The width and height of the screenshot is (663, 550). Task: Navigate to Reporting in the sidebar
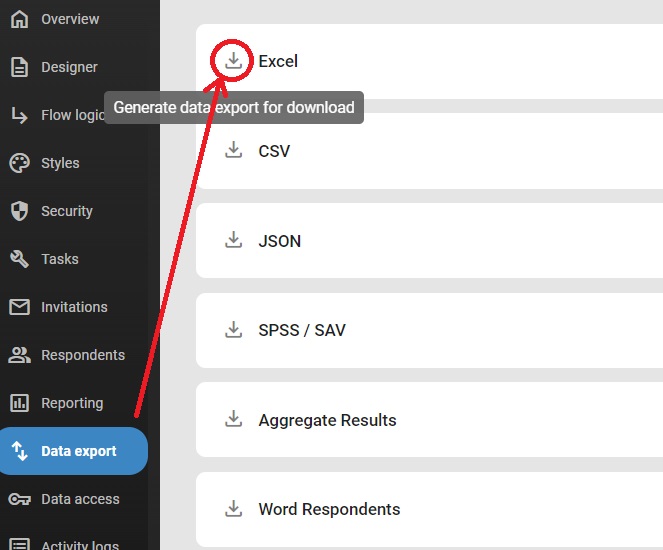pyautogui.click(x=71, y=403)
